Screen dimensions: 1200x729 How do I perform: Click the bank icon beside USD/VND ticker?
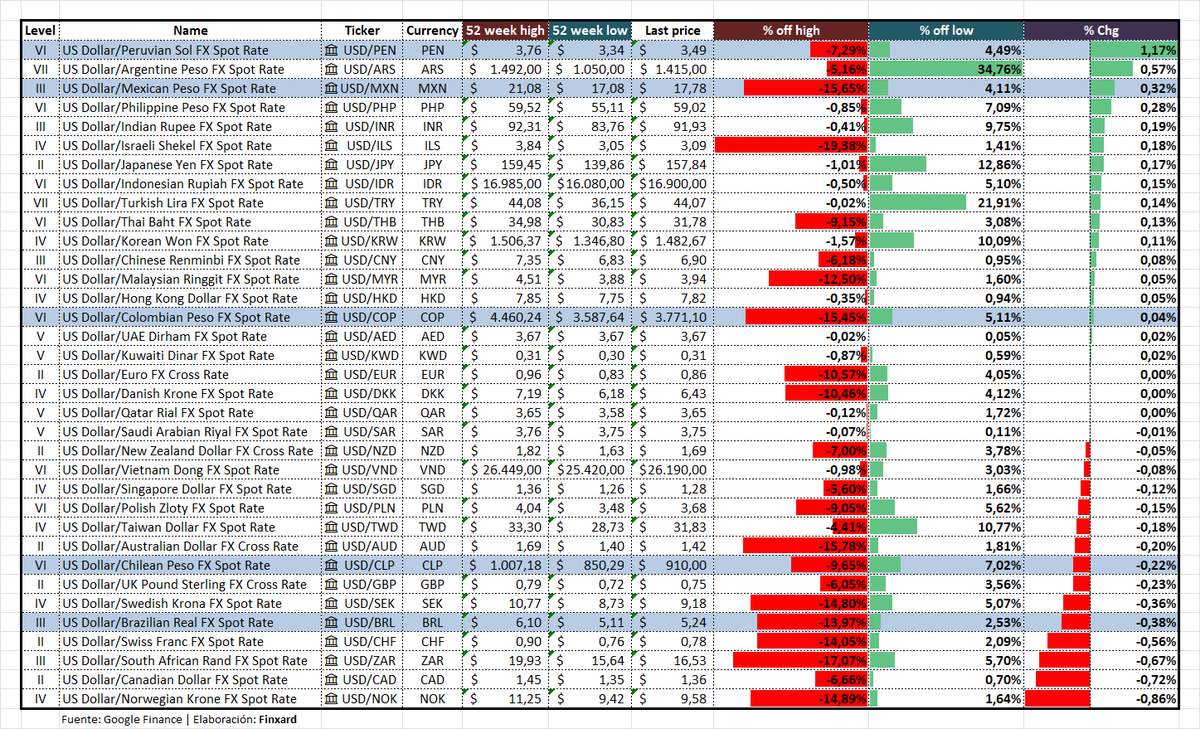[332, 468]
